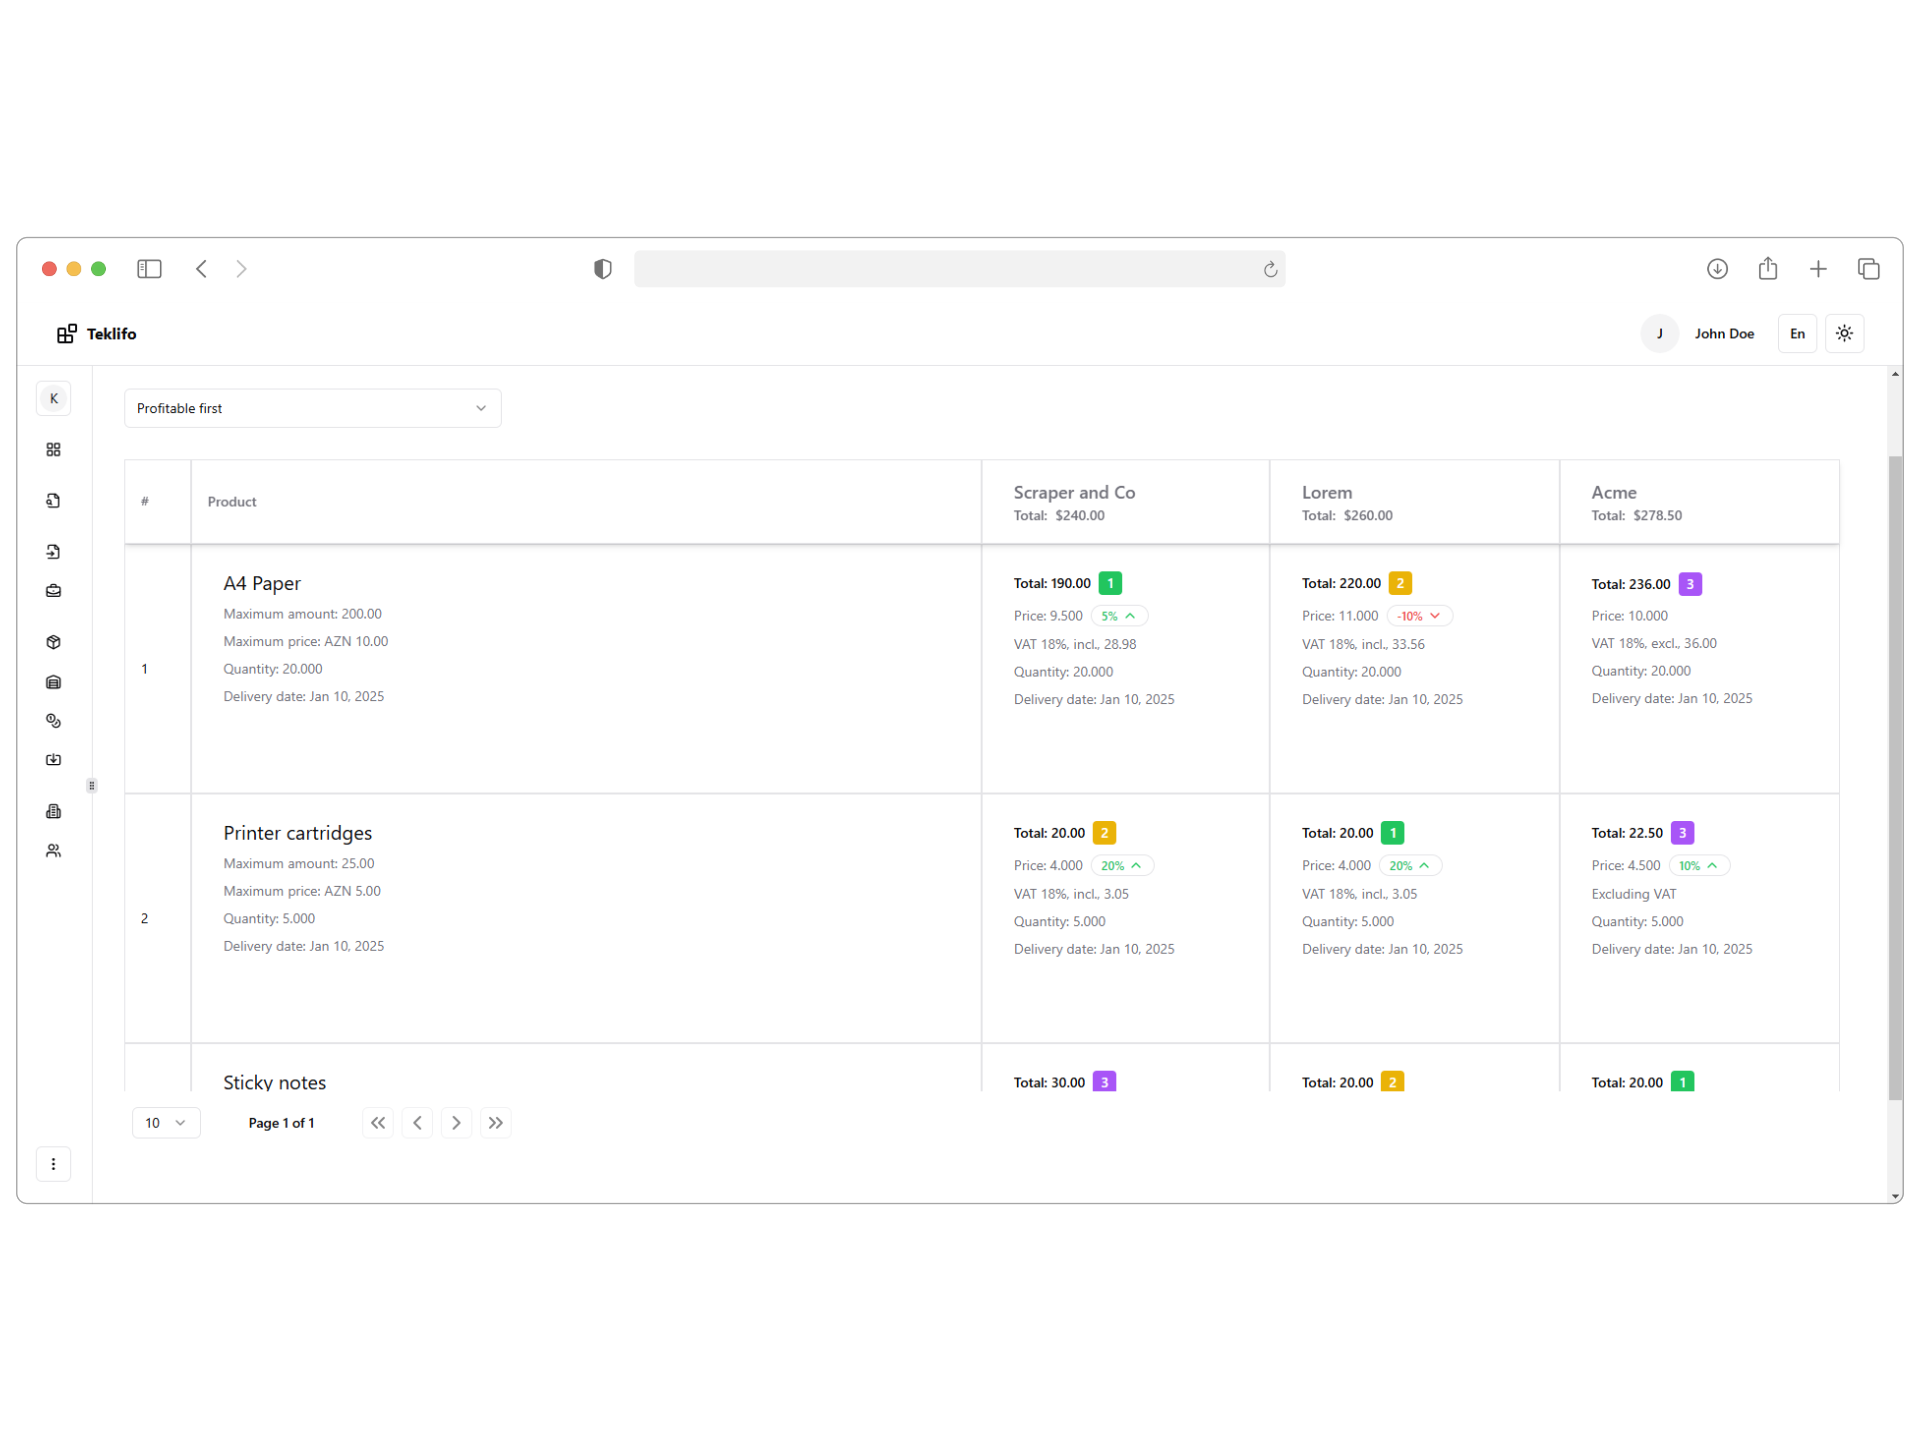The height and width of the screenshot is (1440, 1920).
Task: Open the warehouse sidebar icon
Action: 54,682
